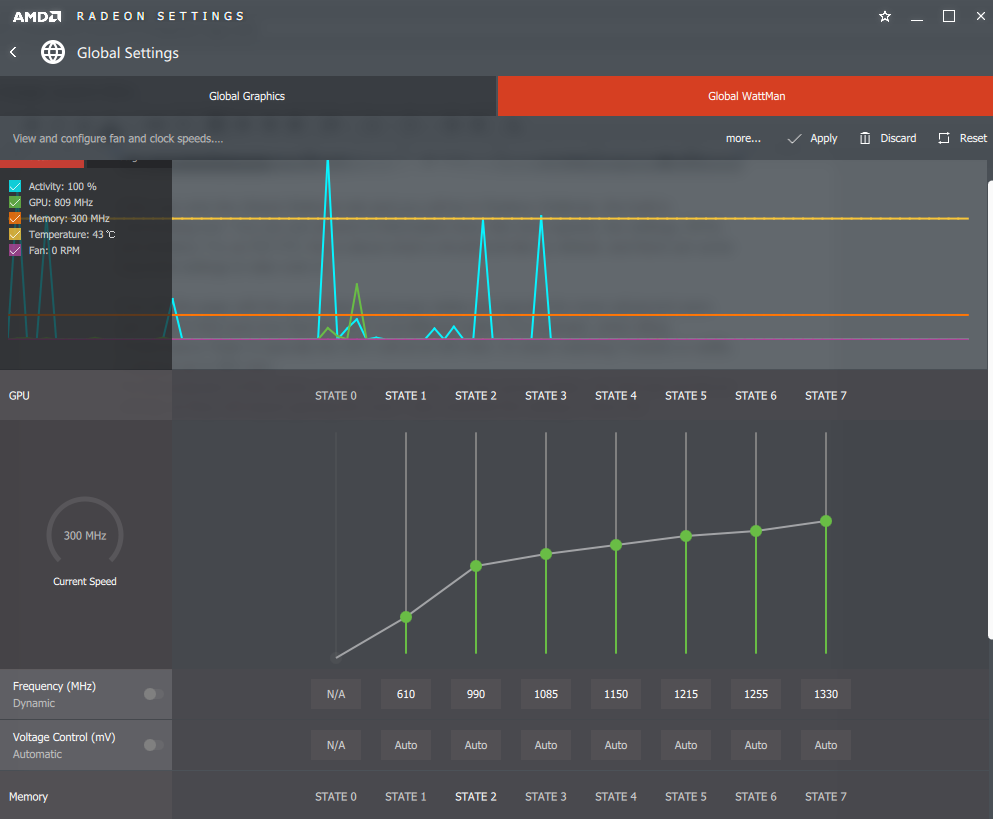
Task: Click the GPU State 4 slider handle
Action: pos(616,545)
